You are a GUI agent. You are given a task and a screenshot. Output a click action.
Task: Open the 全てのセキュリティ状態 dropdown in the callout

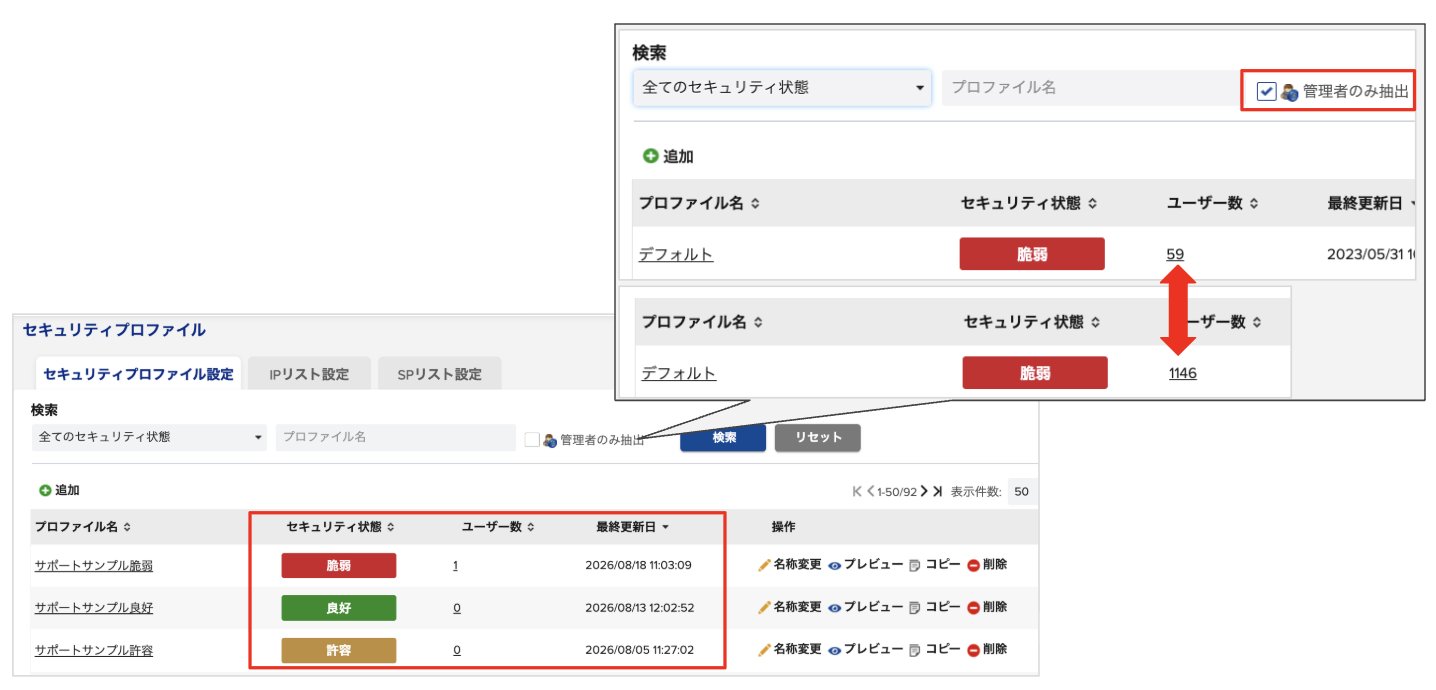click(x=782, y=88)
